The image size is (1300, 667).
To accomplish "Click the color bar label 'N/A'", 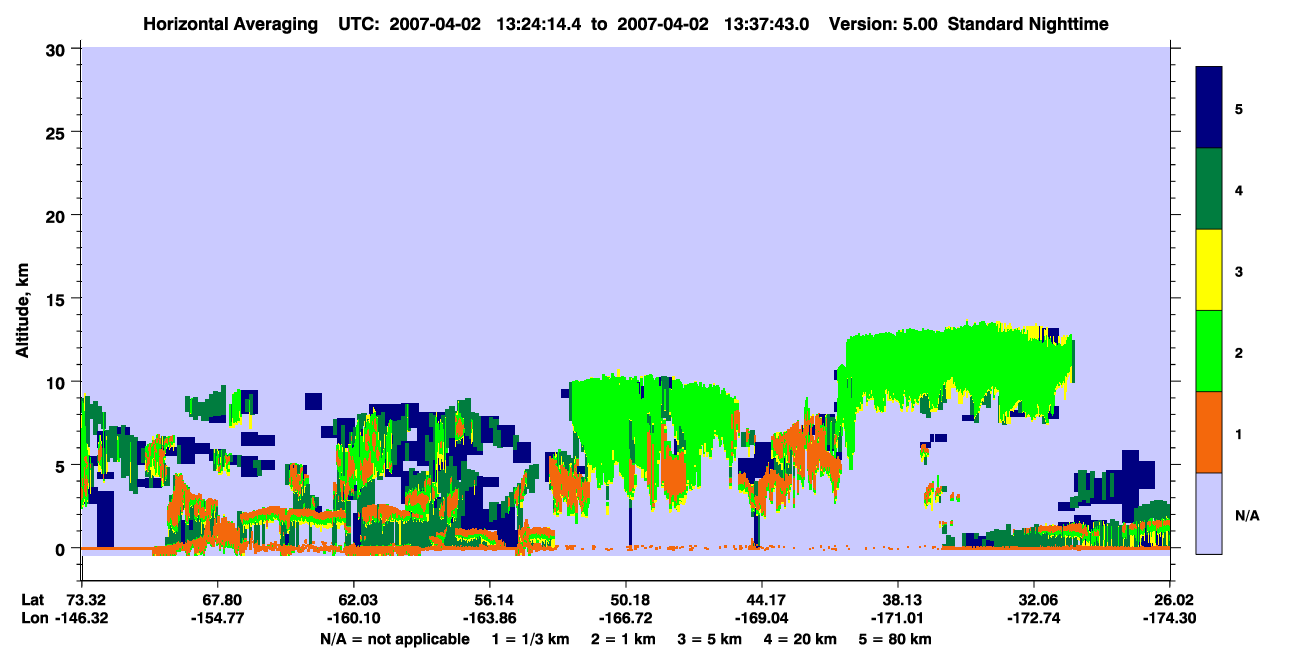I will (1246, 515).
